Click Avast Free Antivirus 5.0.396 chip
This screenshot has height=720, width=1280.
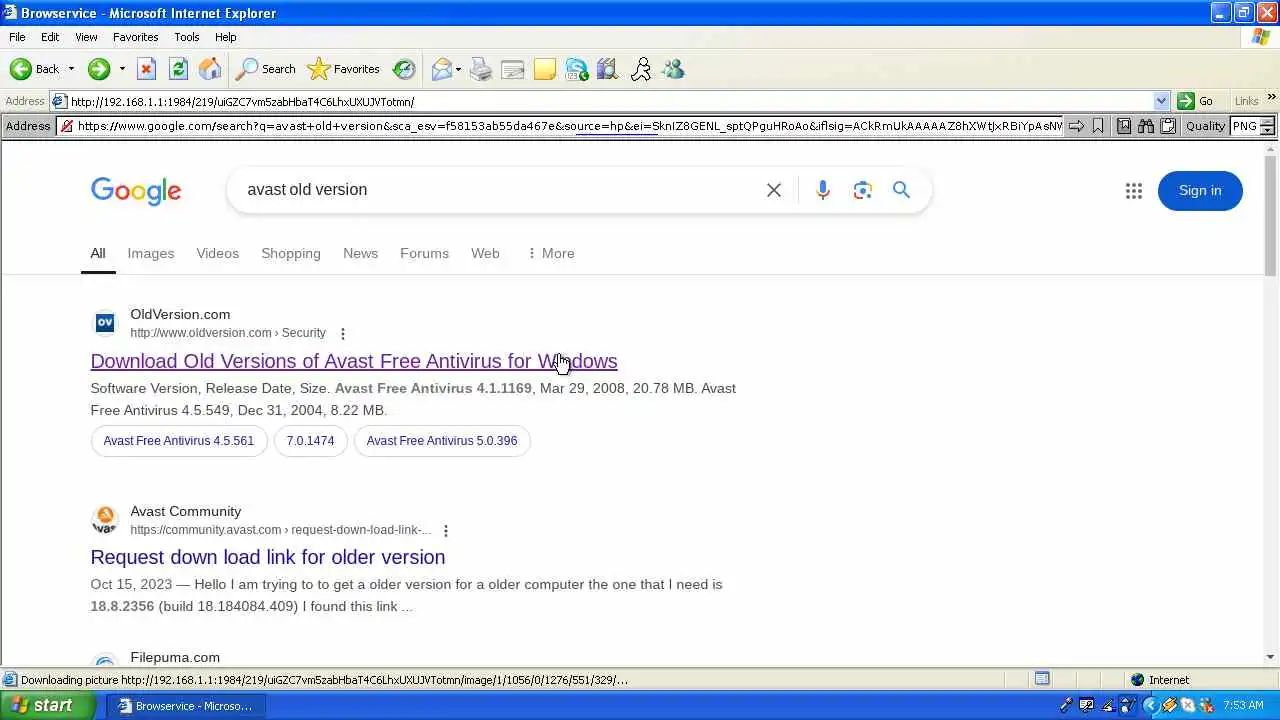tap(442, 441)
